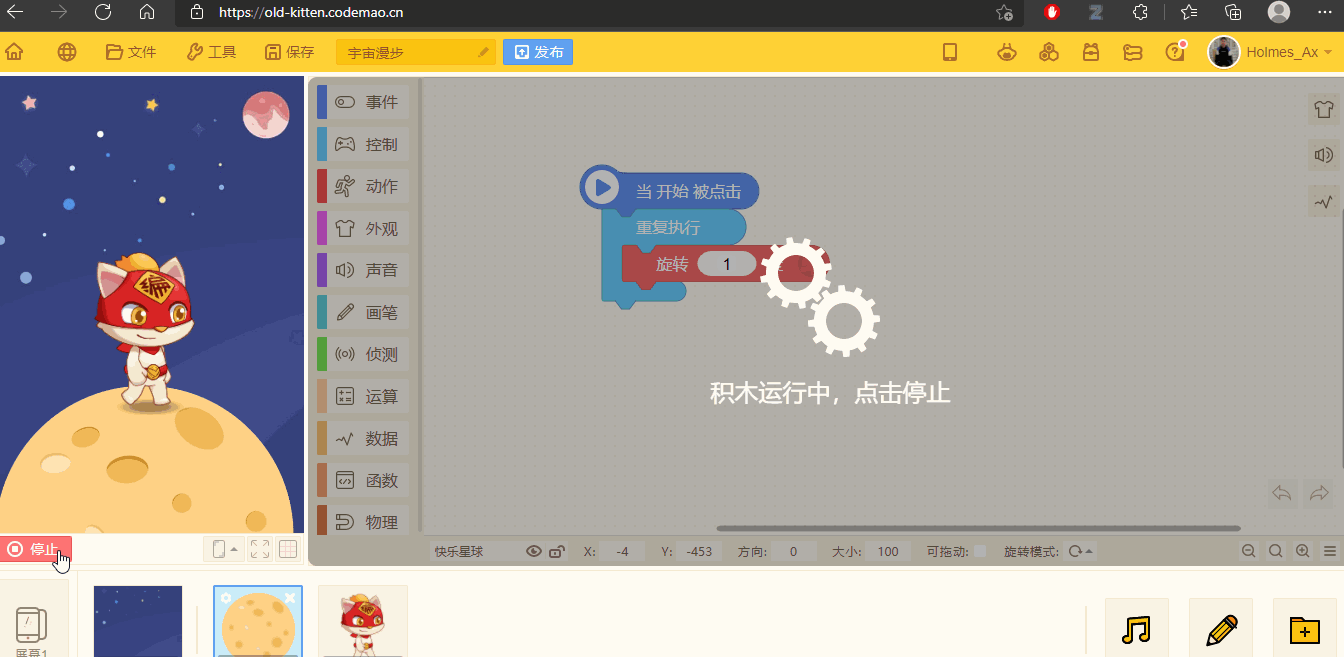Open the globe language icon
Screen dimensions: 1344x657
pyautogui.click(x=67, y=52)
